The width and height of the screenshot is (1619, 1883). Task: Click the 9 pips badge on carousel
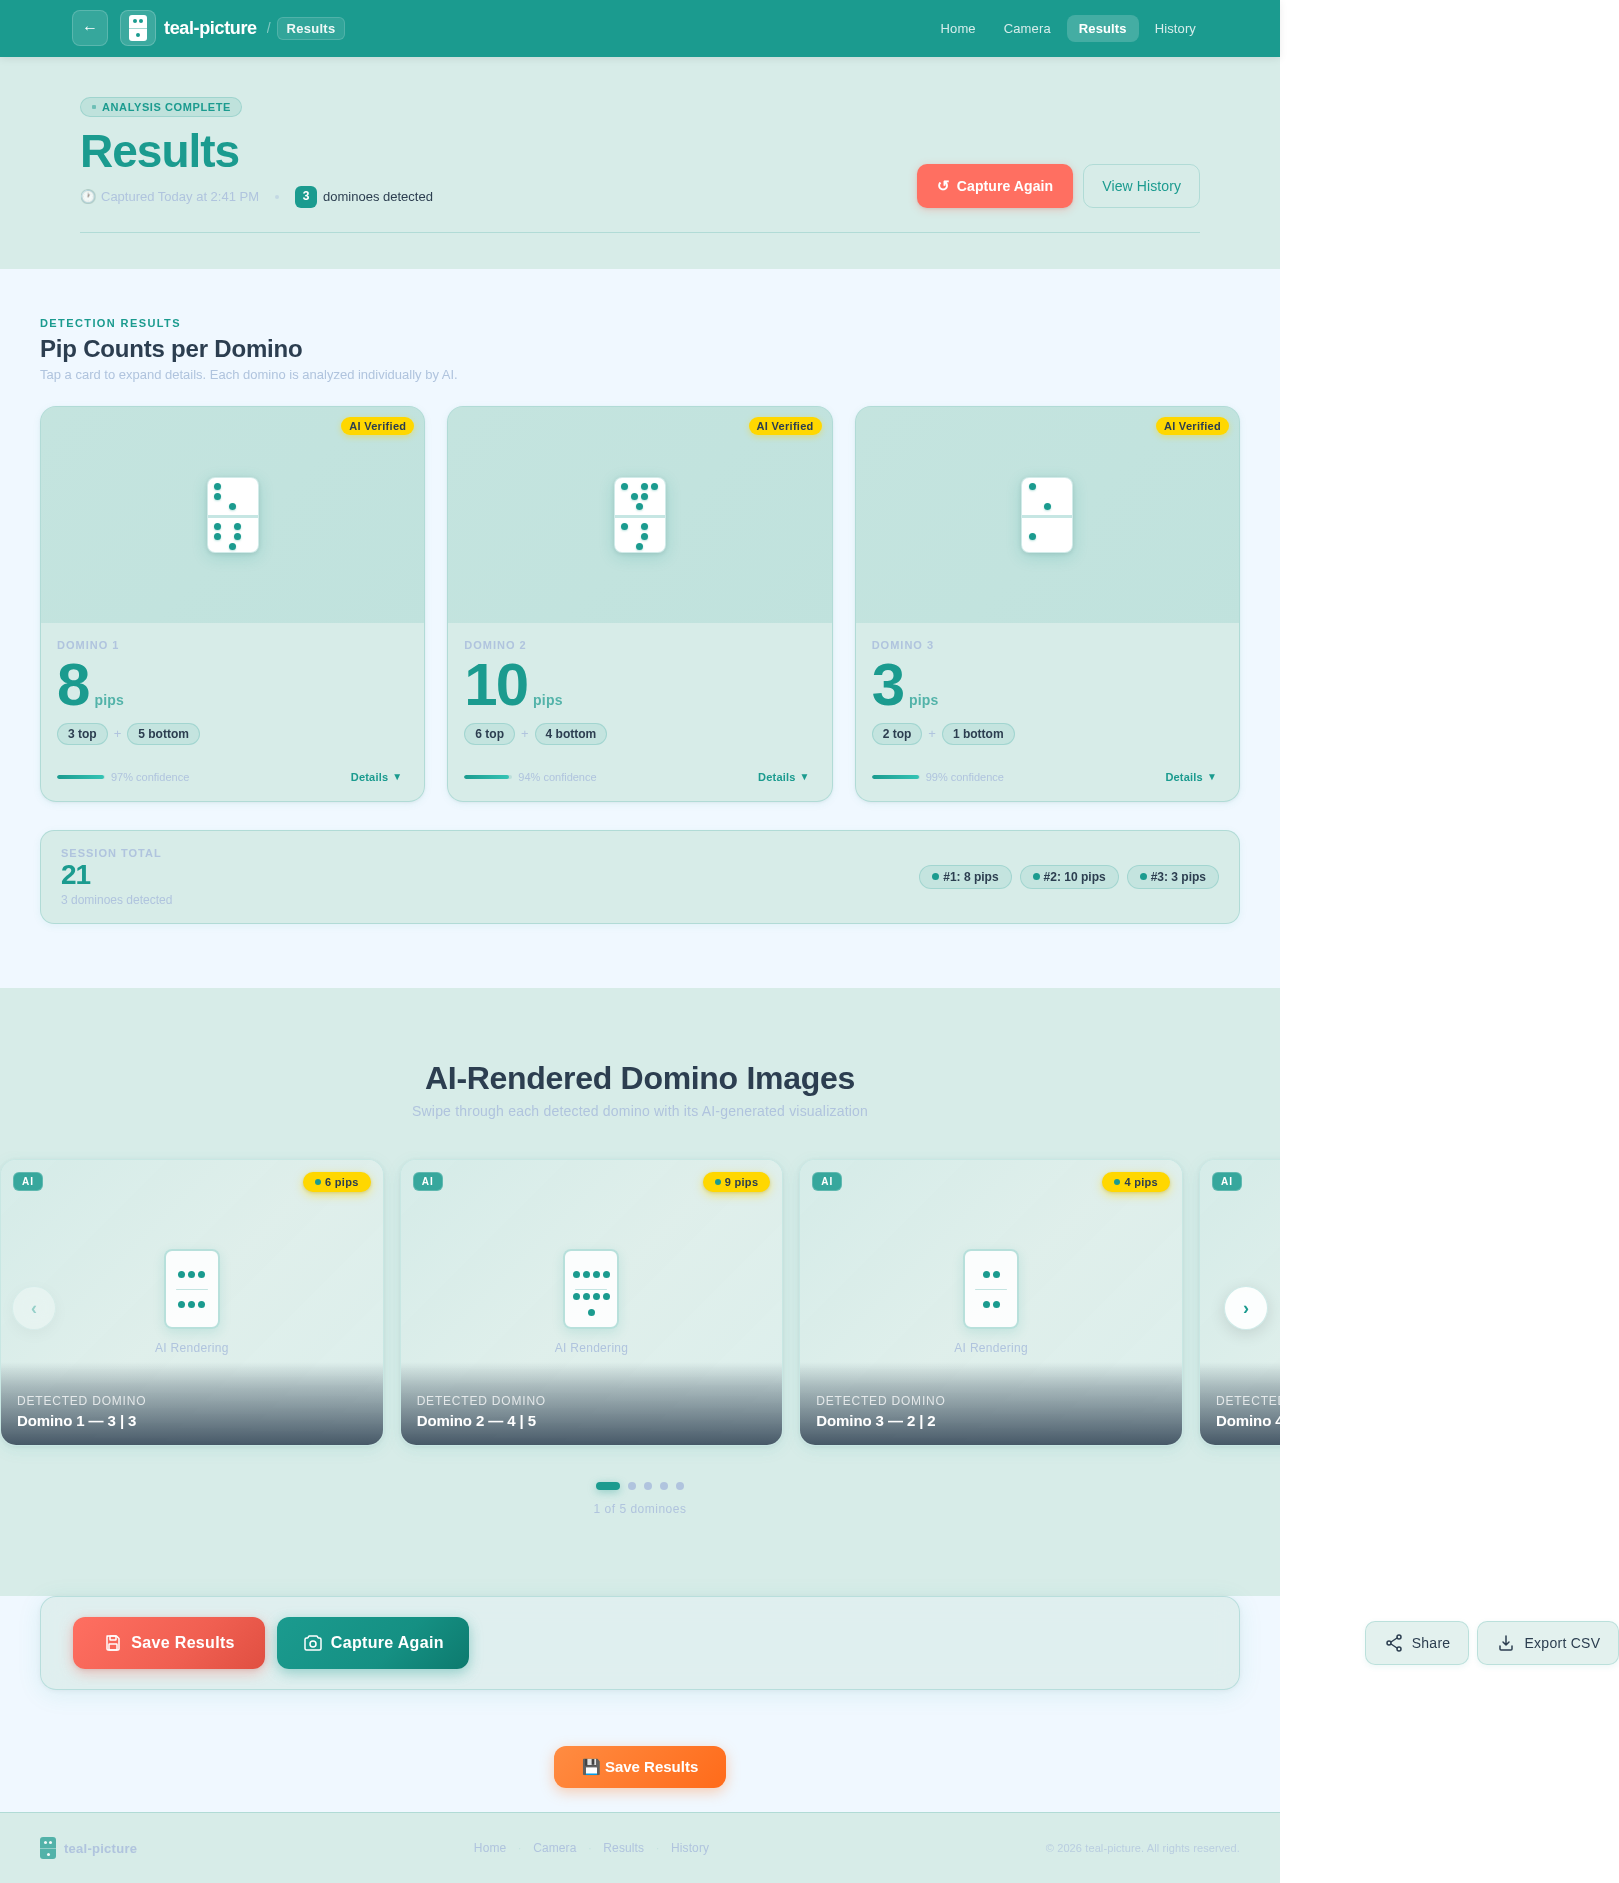[736, 1182]
